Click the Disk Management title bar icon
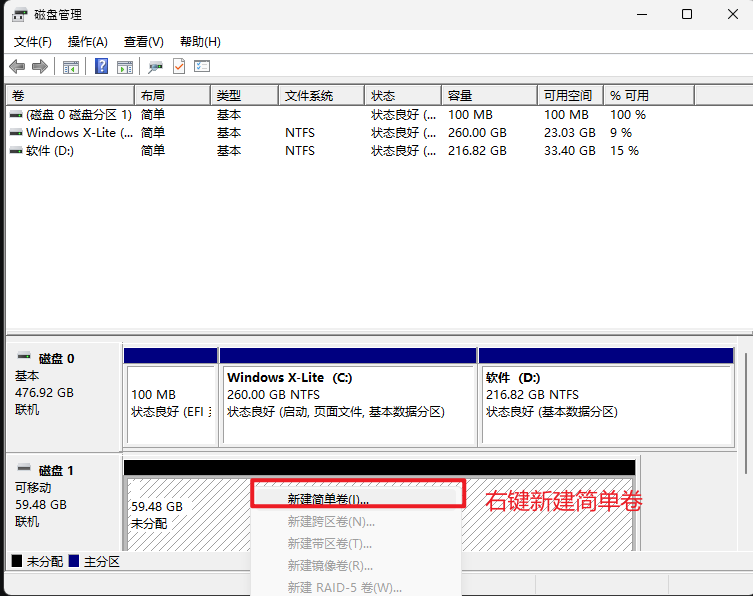Screen dimensions: 753x596 [19, 14]
